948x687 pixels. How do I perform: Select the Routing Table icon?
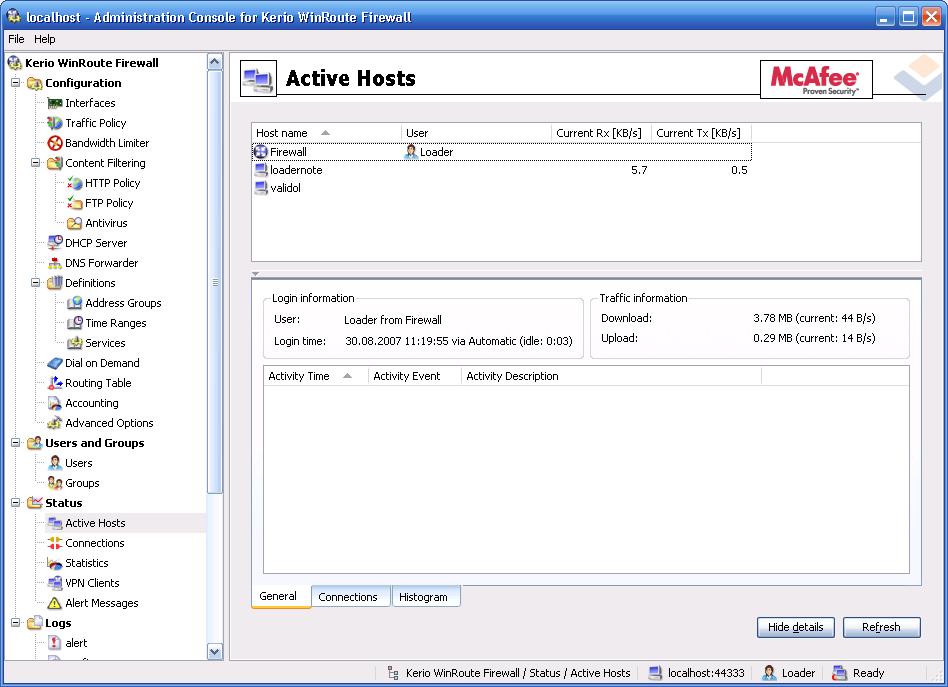(55, 383)
